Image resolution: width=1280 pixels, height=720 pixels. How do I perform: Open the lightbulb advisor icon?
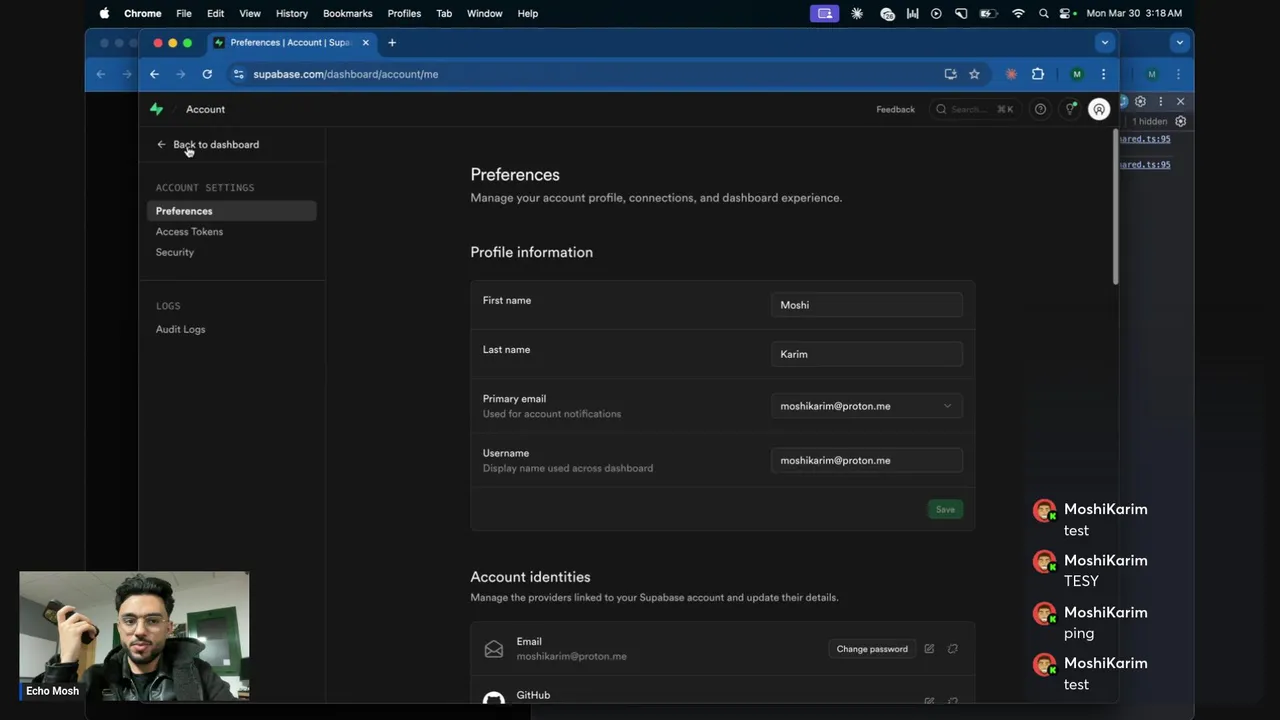(x=1070, y=109)
